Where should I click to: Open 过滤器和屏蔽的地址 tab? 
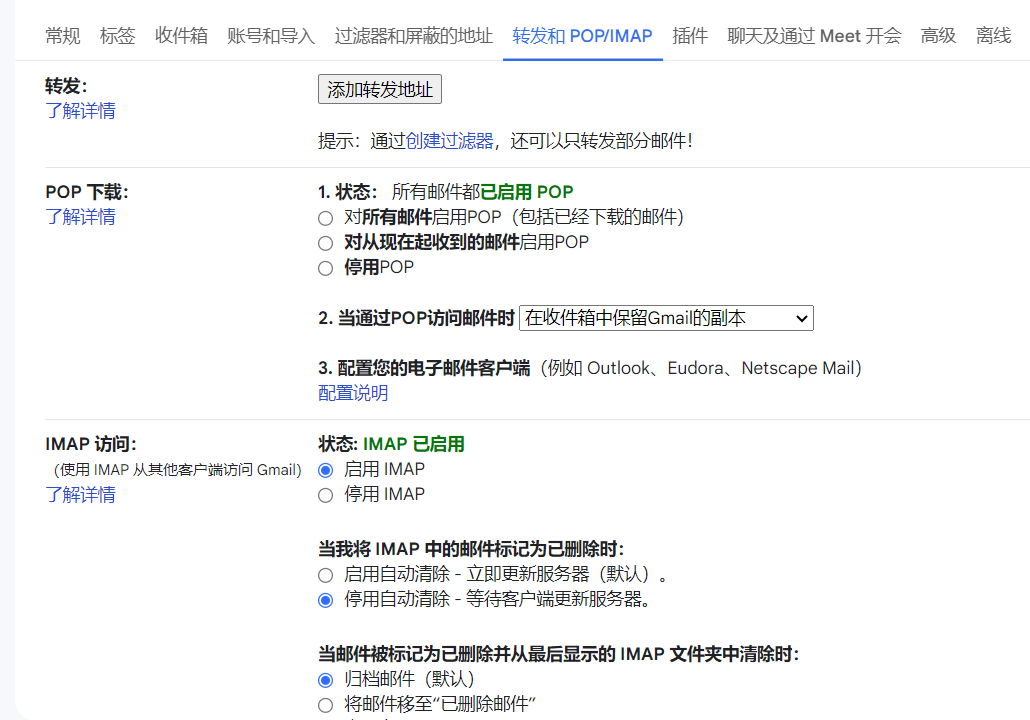pos(414,36)
